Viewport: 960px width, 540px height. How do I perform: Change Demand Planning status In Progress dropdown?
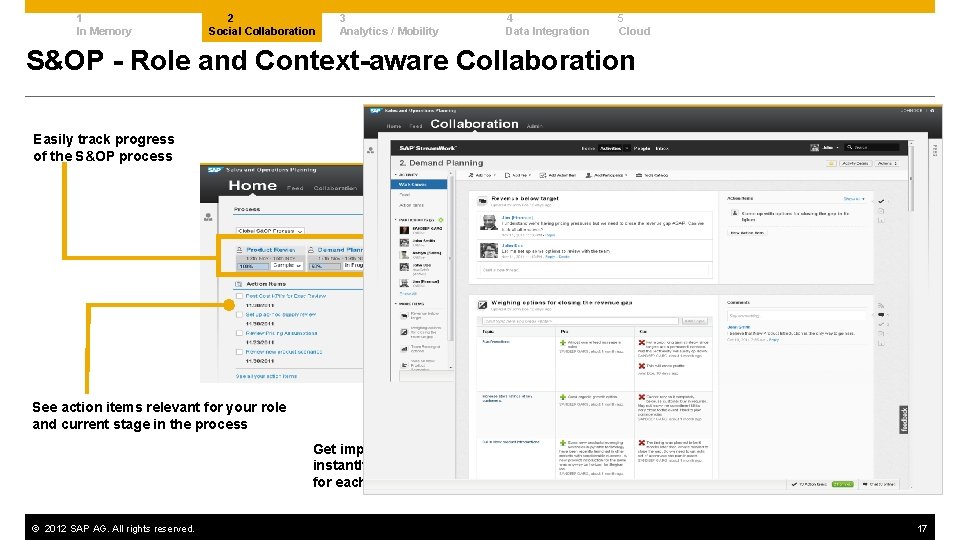point(353,266)
